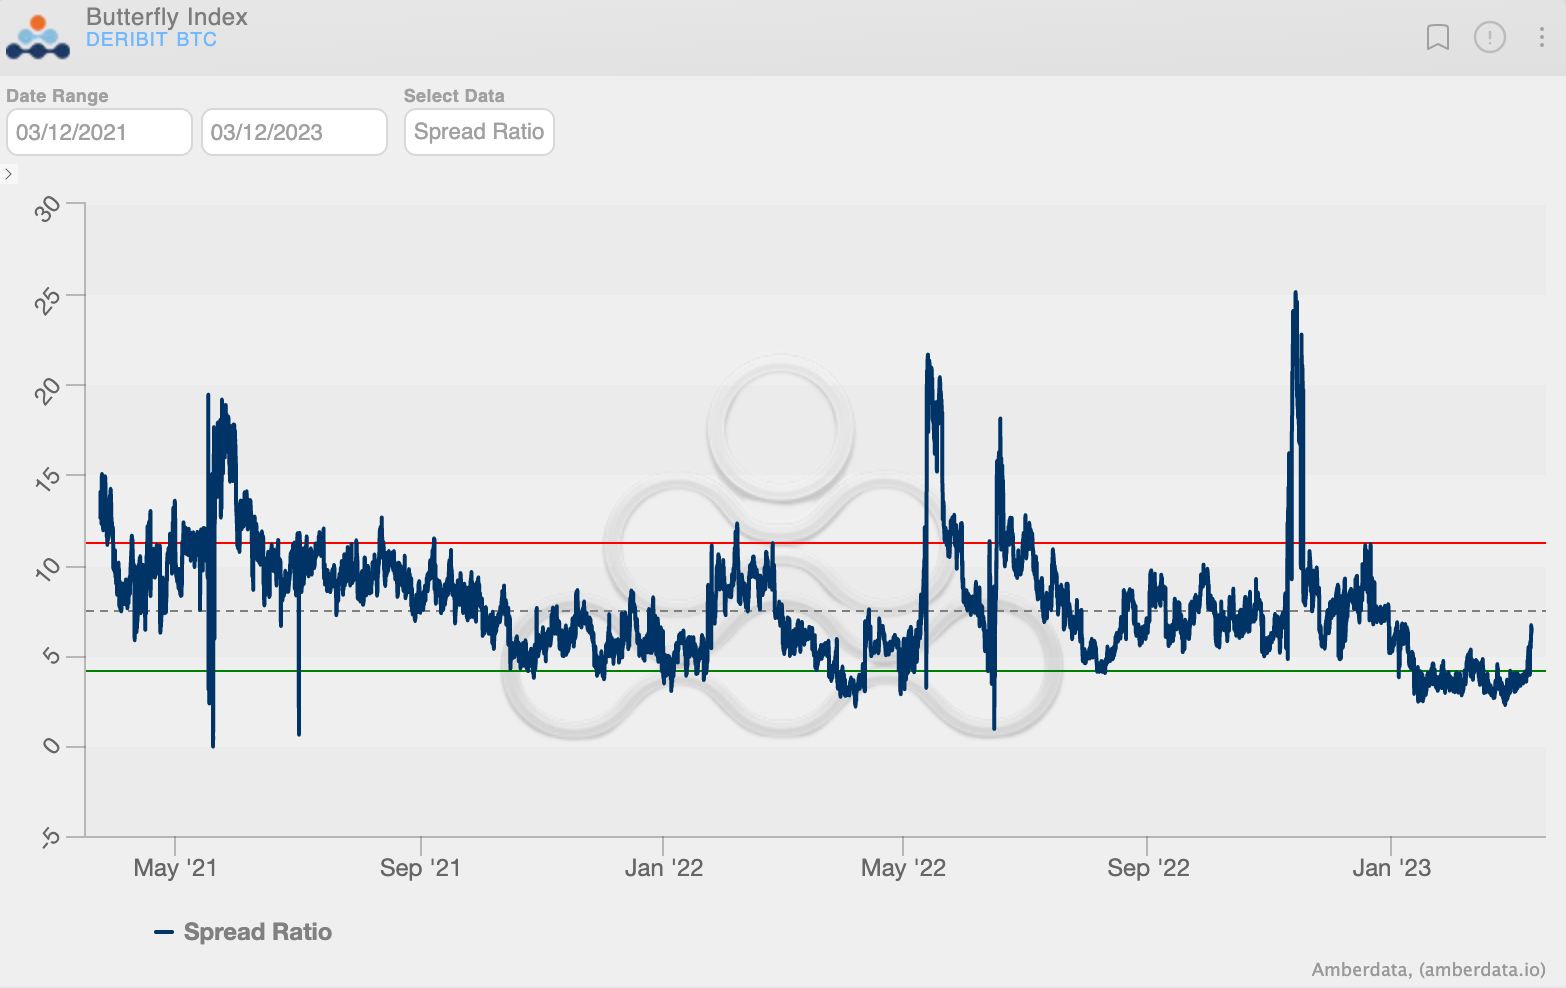Click the y-axis value 15

(48, 479)
